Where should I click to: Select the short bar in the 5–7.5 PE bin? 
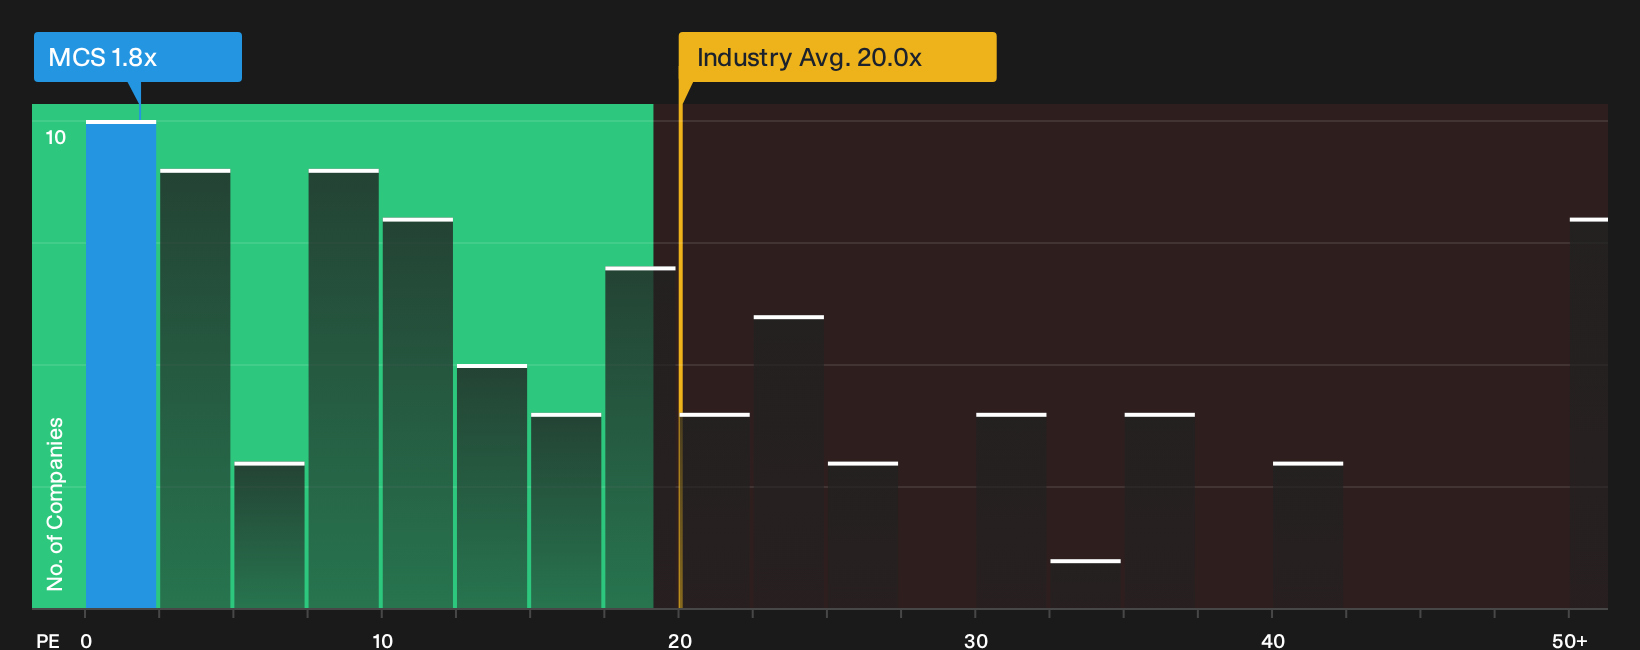point(269,536)
